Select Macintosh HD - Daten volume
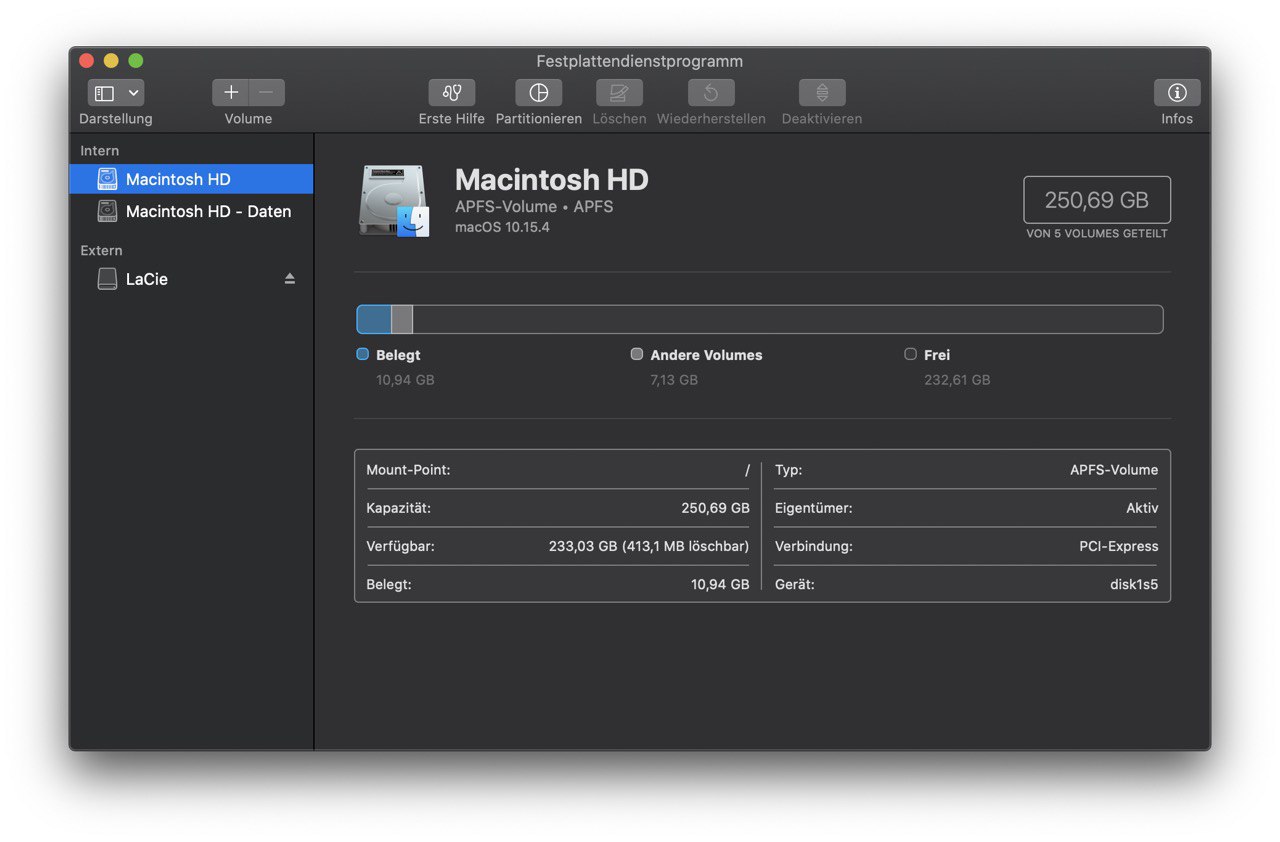 point(191,211)
